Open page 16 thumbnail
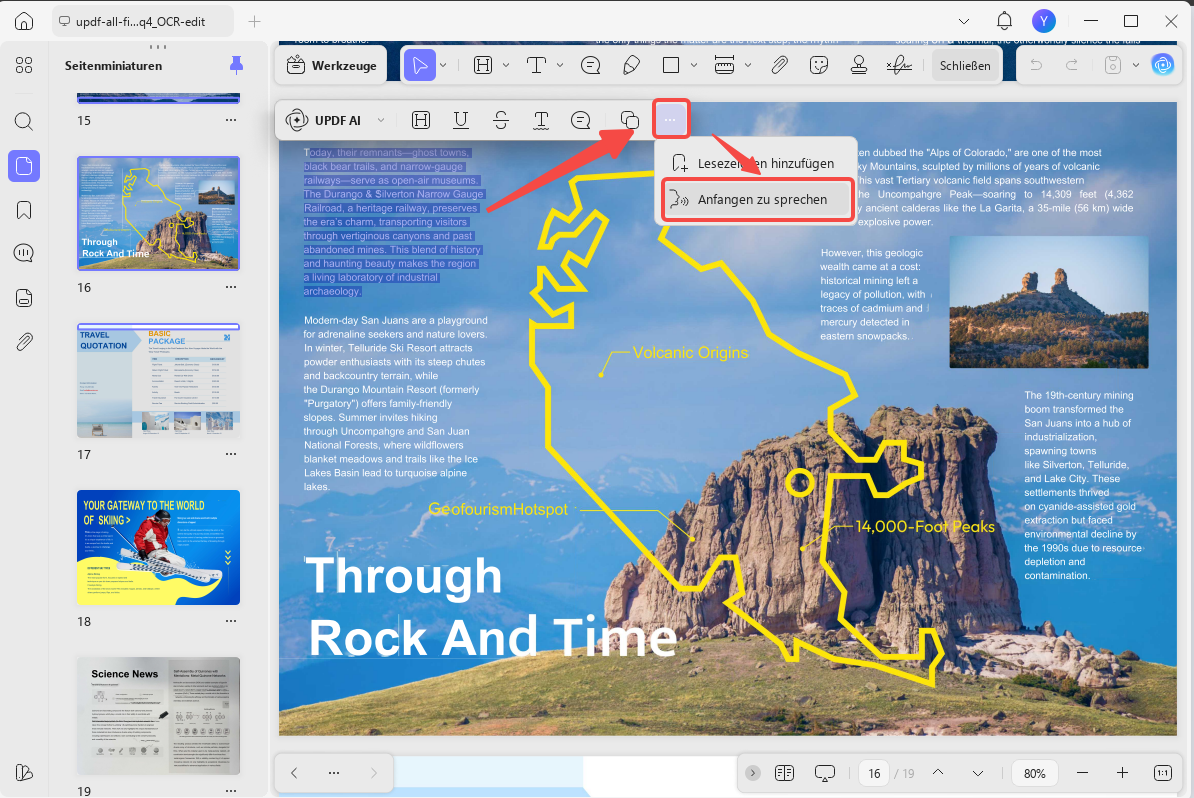 [x=158, y=213]
